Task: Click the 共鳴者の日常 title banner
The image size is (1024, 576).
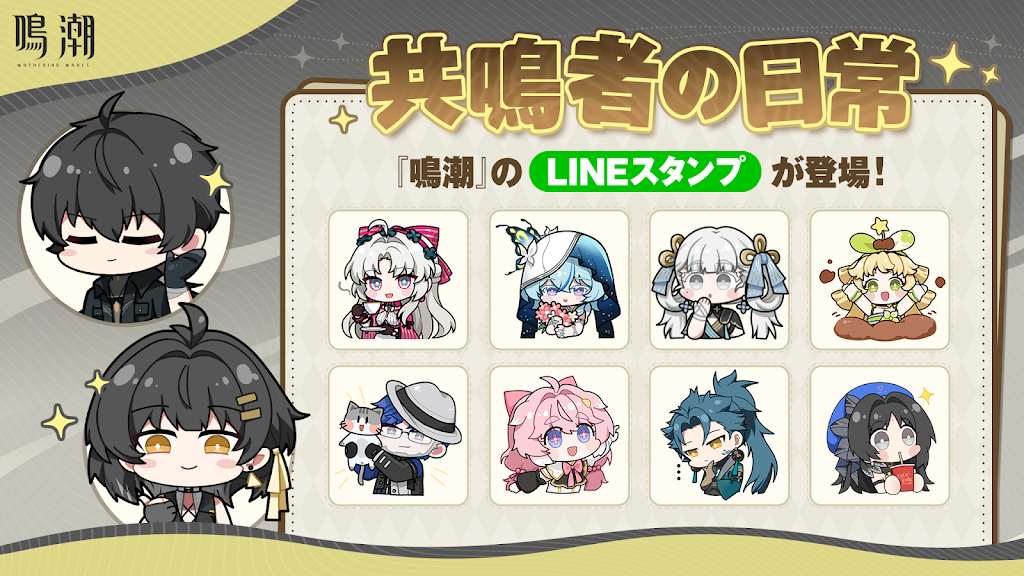Action: [643, 84]
